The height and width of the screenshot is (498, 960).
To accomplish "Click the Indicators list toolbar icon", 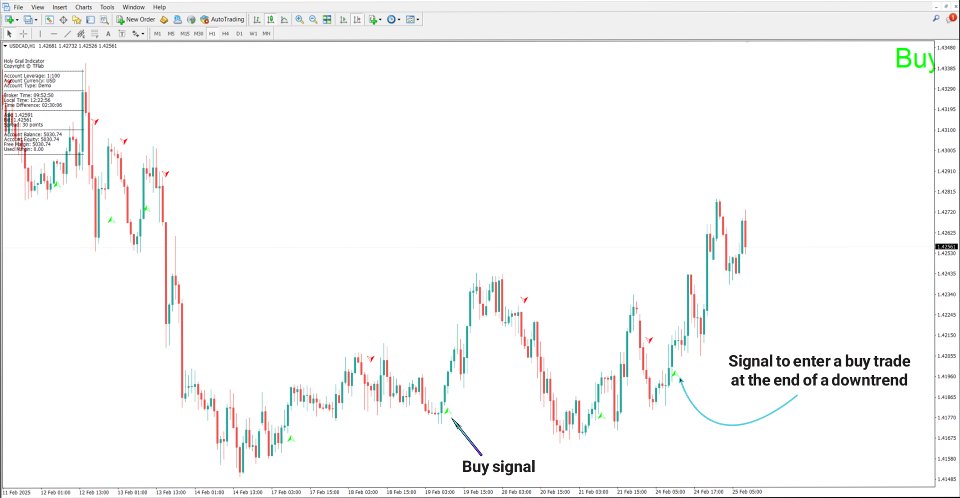I will [x=372, y=20].
